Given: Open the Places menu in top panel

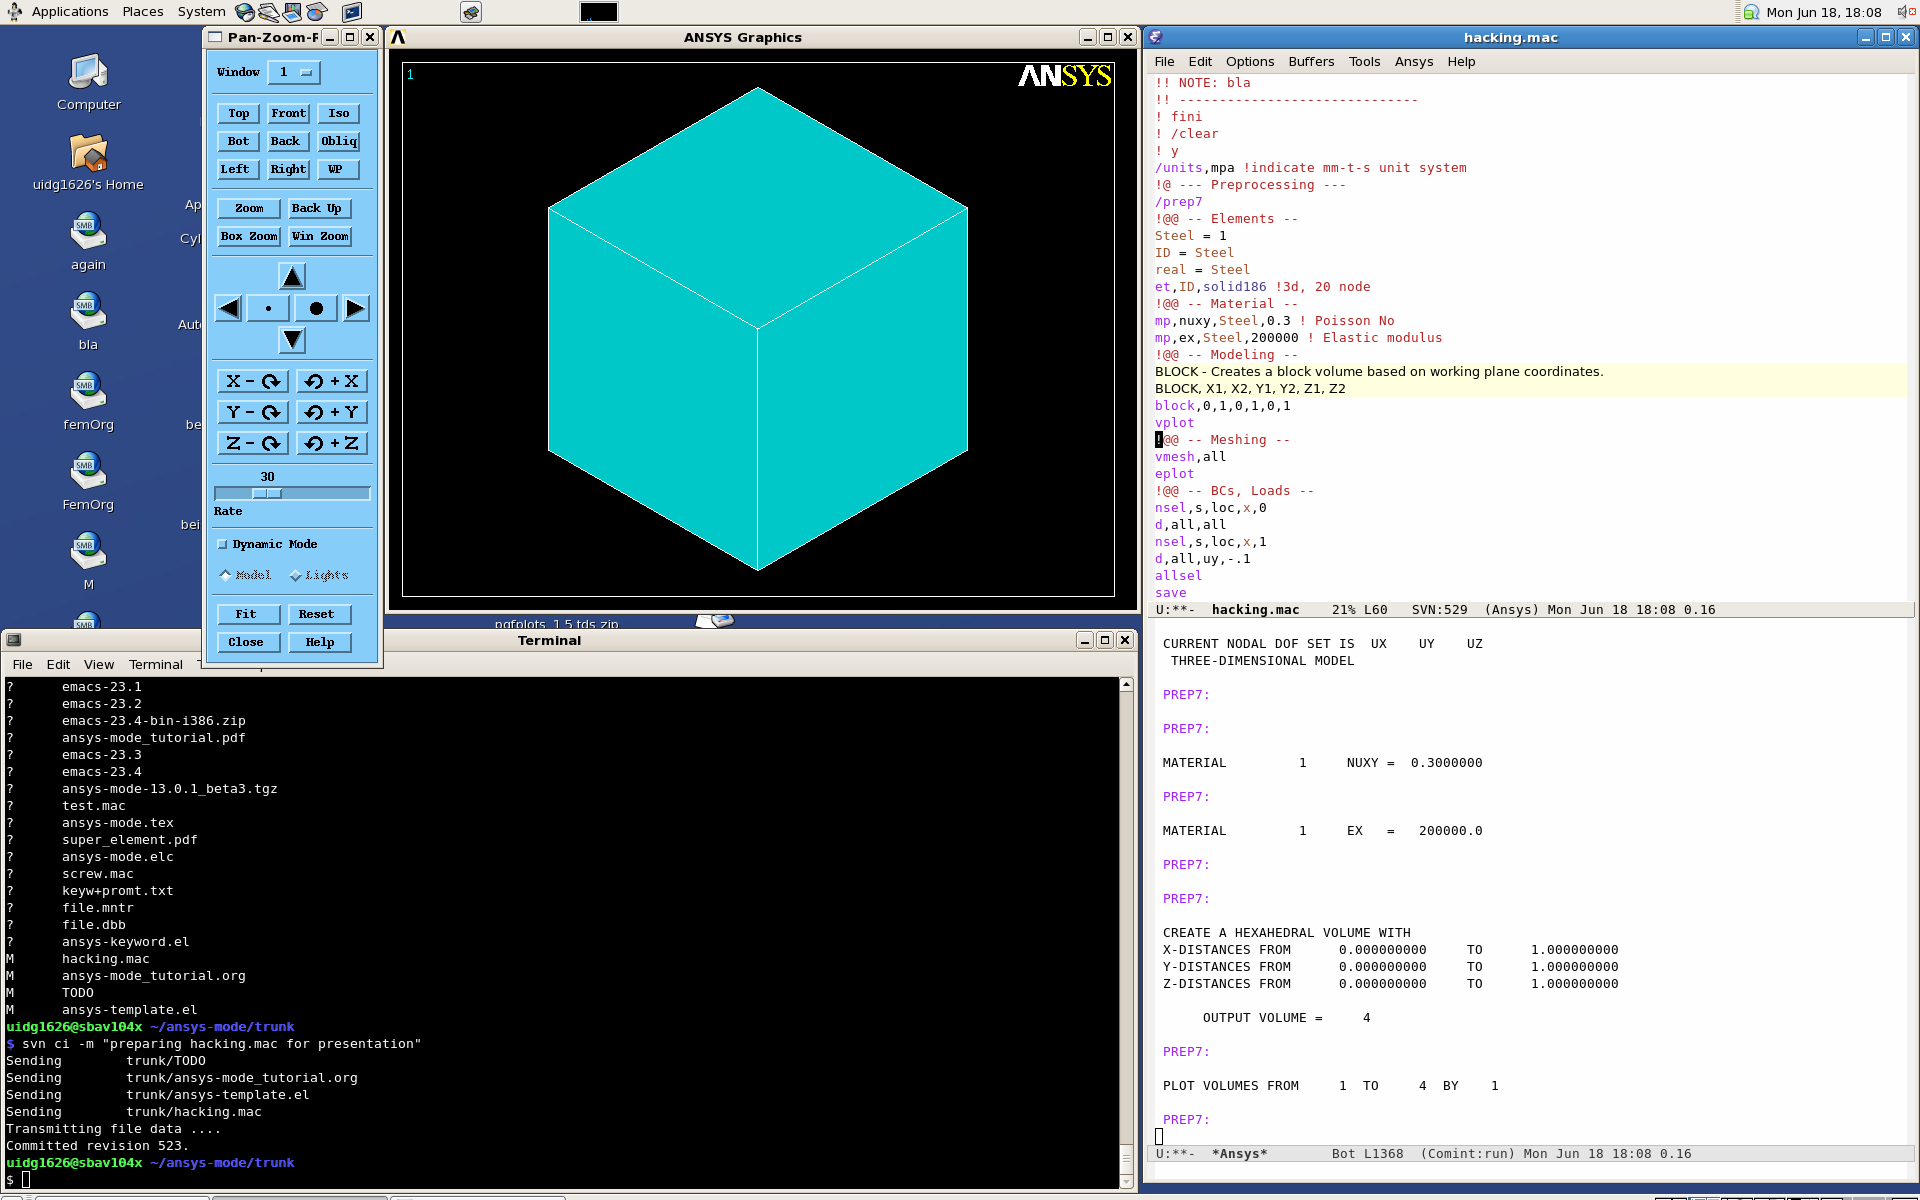Looking at the screenshot, I should (x=143, y=12).
